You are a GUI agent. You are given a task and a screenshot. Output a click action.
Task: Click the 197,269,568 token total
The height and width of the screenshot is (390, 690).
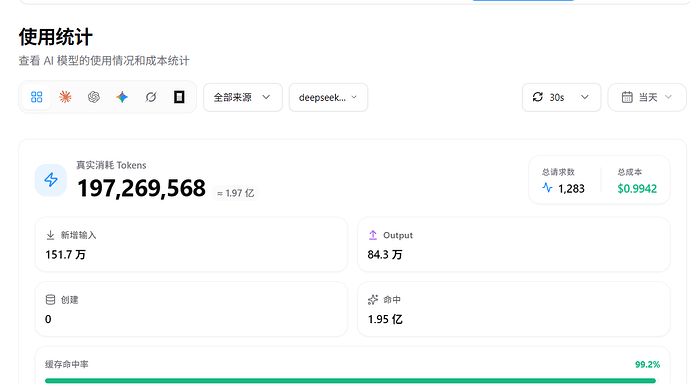tap(141, 188)
